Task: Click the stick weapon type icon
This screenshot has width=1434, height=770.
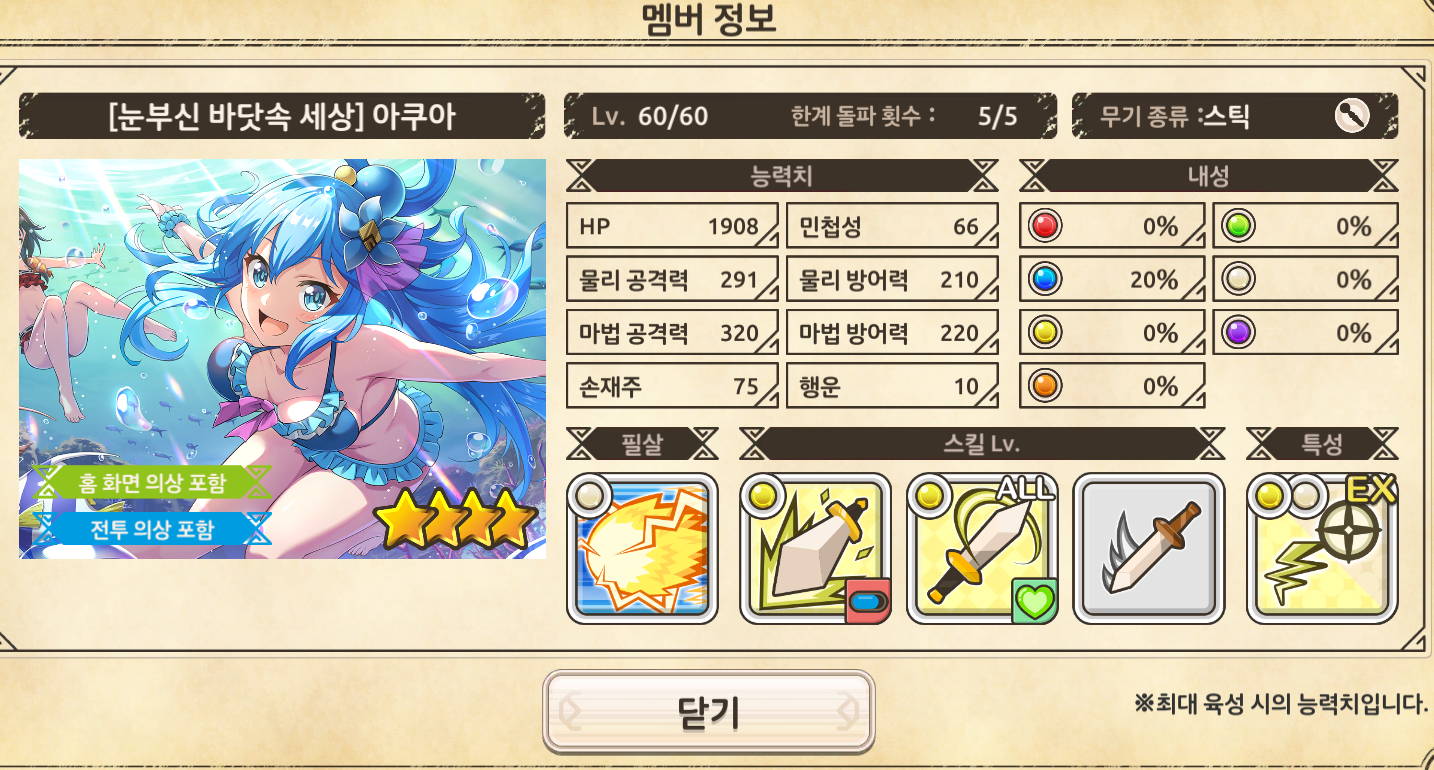Action: (x=1351, y=117)
